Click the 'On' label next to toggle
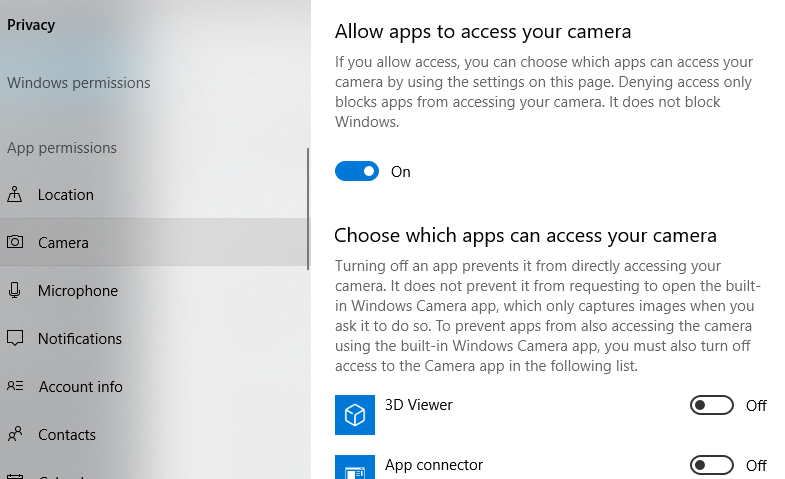The height and width of the screenshot is (479, 785). click(401, 172)
